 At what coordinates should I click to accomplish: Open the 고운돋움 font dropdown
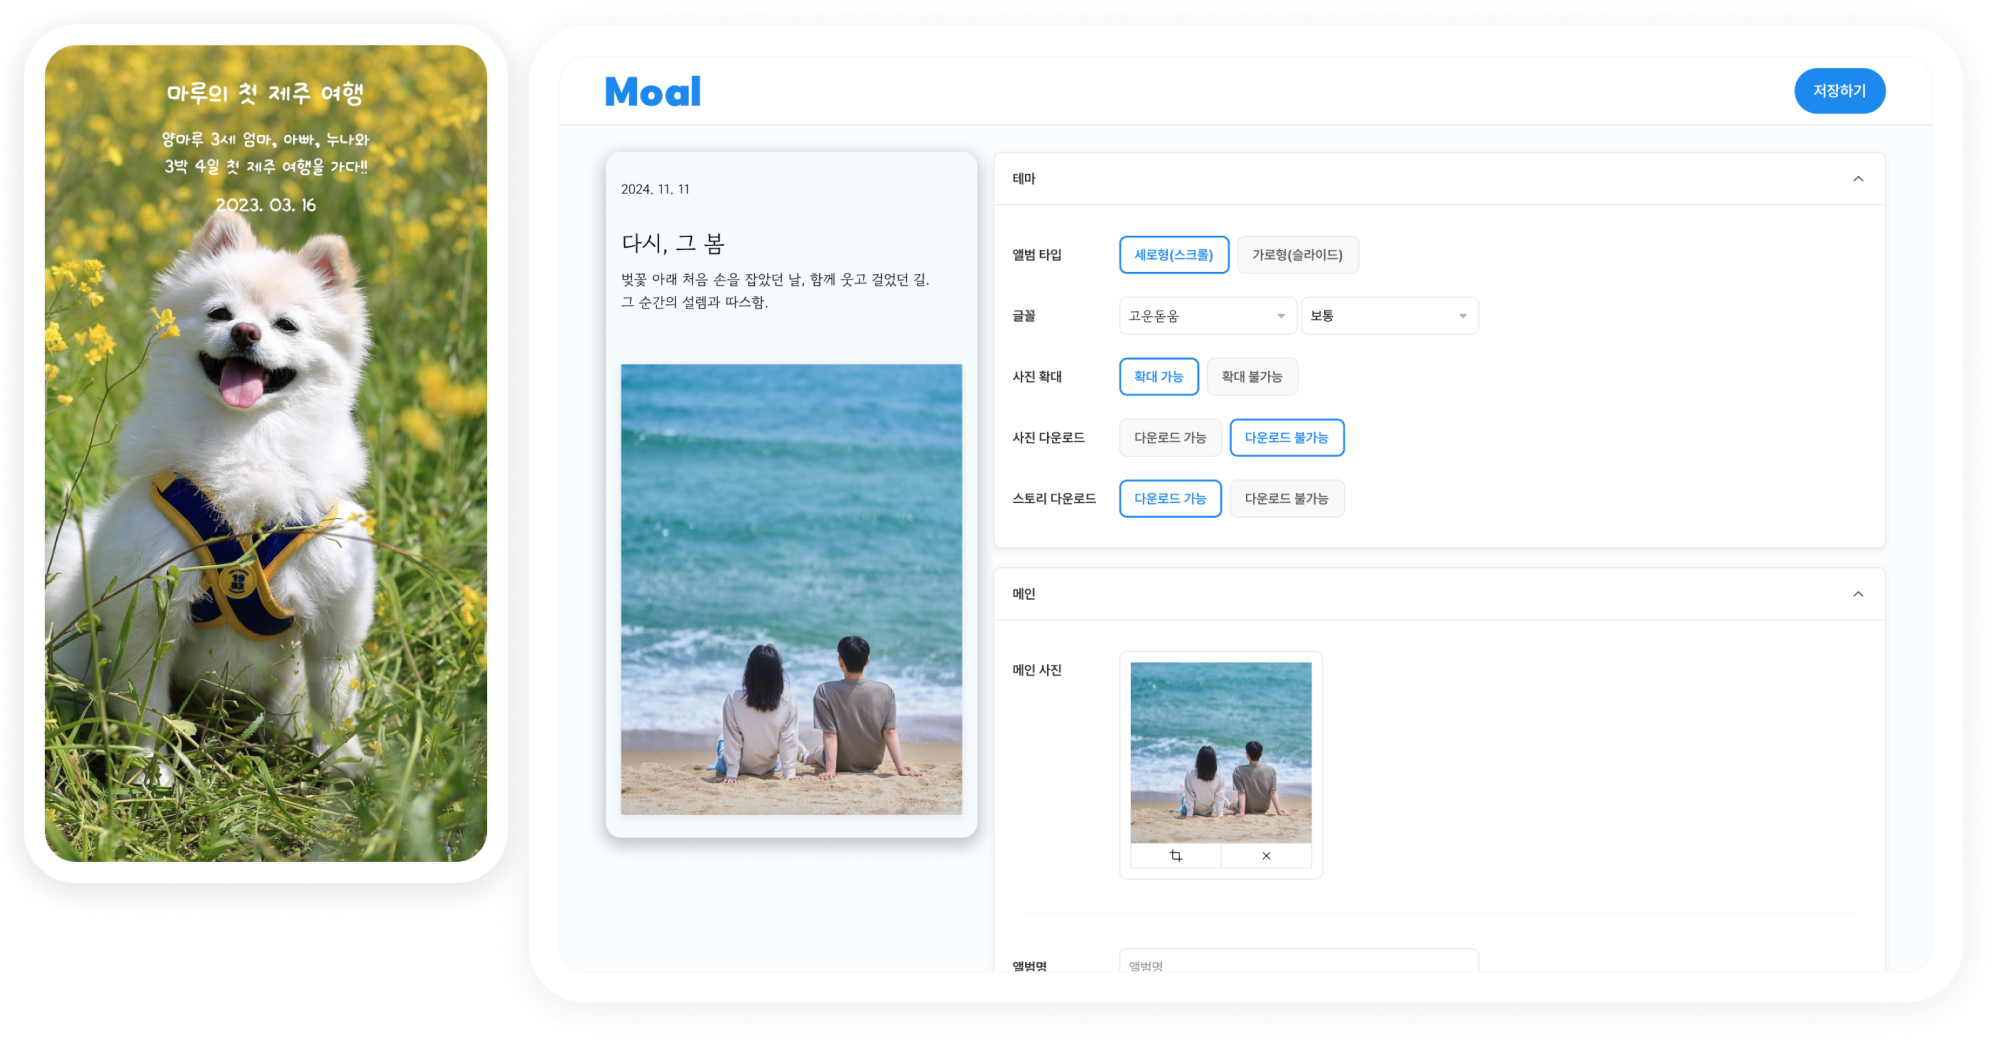[x=1207, y=316]
